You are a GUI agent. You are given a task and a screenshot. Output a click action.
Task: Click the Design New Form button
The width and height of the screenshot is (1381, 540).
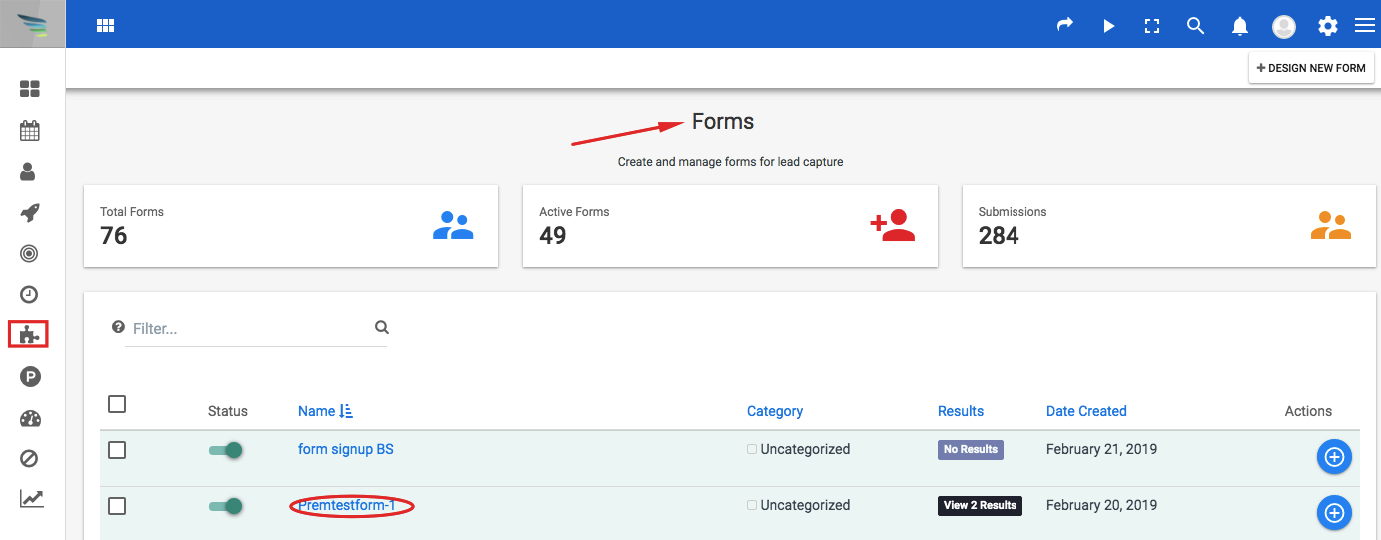pos(1311,68)
